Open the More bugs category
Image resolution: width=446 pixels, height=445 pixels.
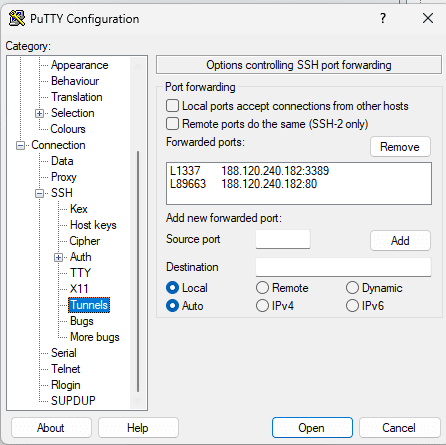(x=95, y=337)
